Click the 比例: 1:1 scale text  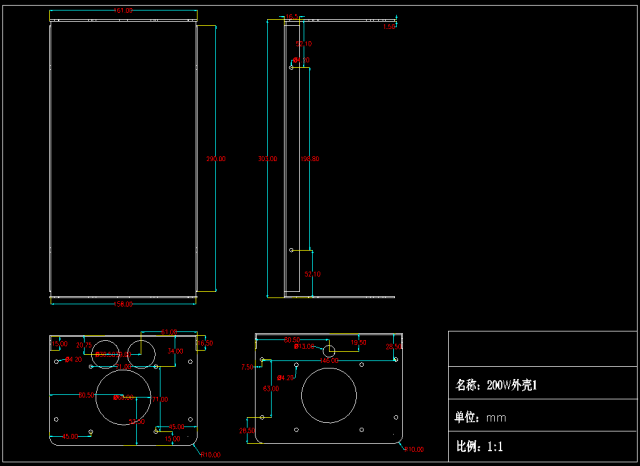coord(480,446)
